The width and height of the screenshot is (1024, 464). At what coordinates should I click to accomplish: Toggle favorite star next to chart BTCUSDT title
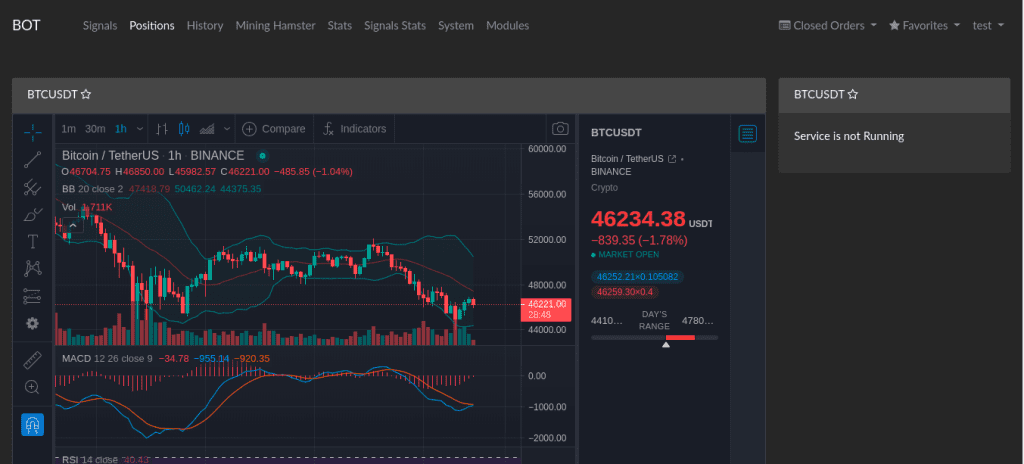(x=86, y=94)
